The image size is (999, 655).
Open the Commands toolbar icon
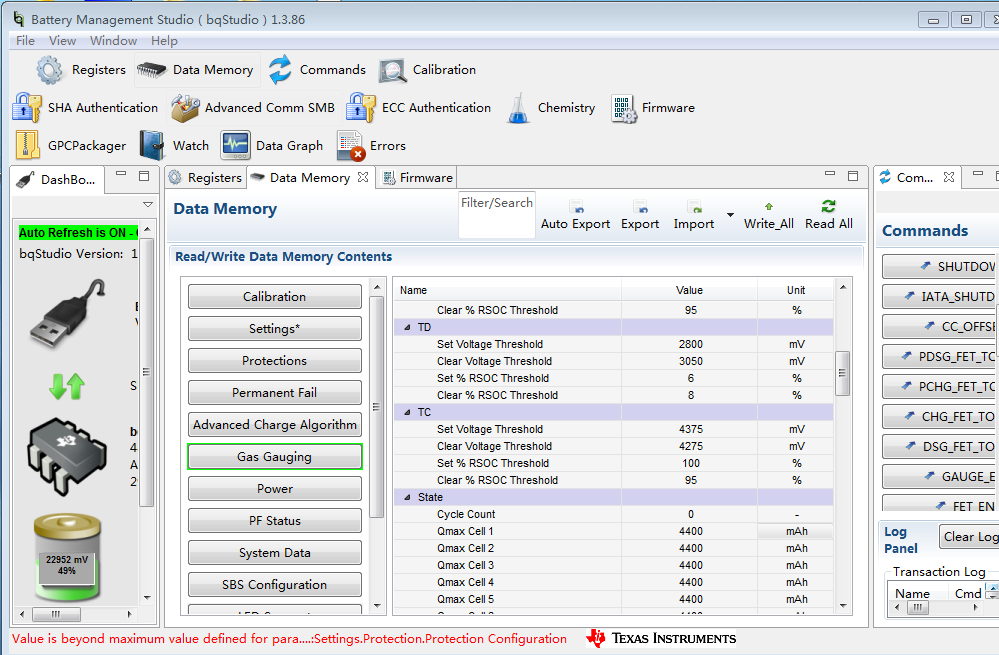click(280, 70)
